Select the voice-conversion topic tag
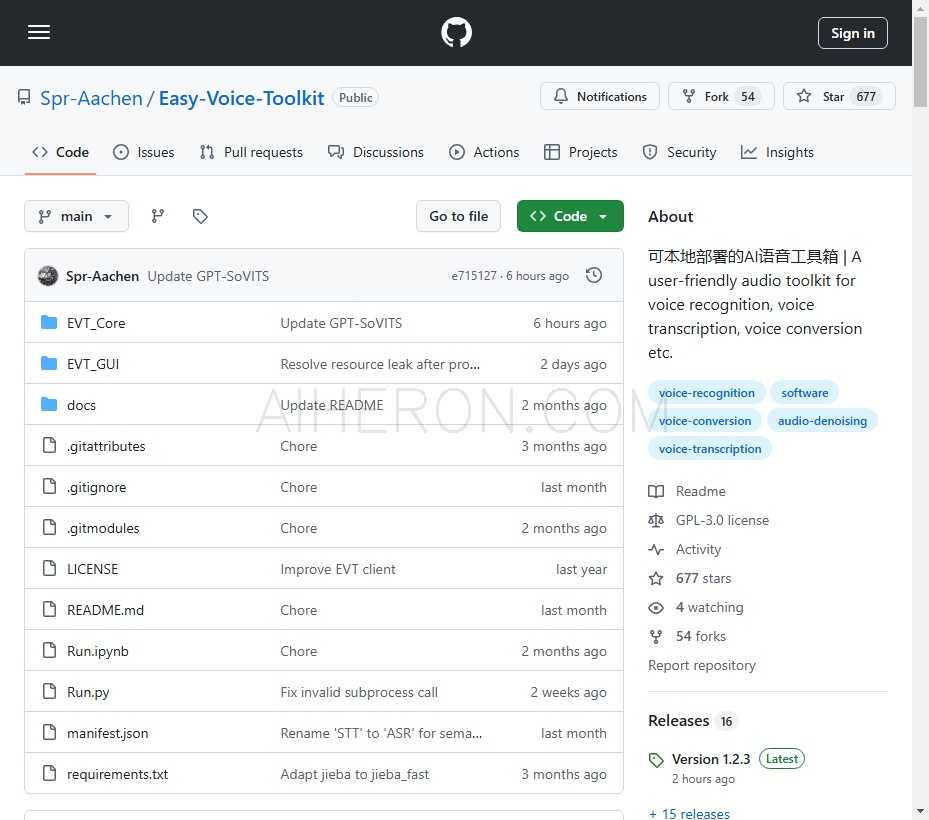 705,421
